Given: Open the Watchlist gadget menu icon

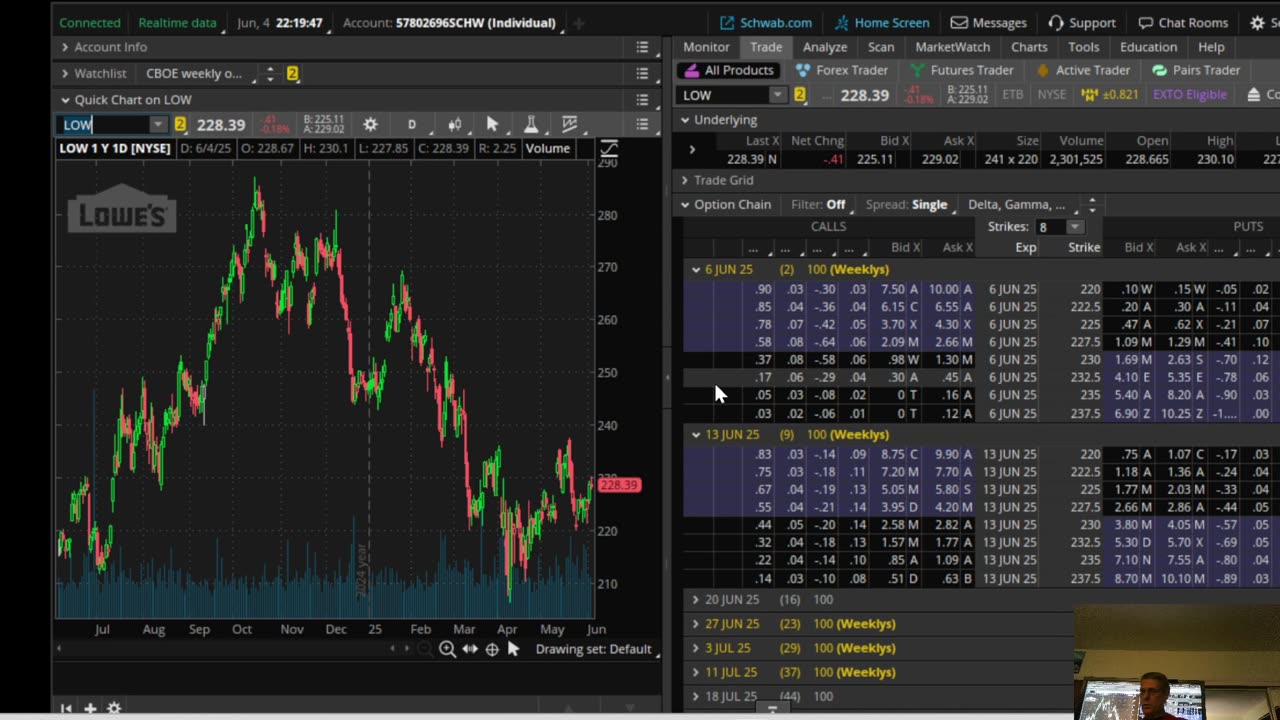Looking at the screenshot, I should (x=642, y=73).
